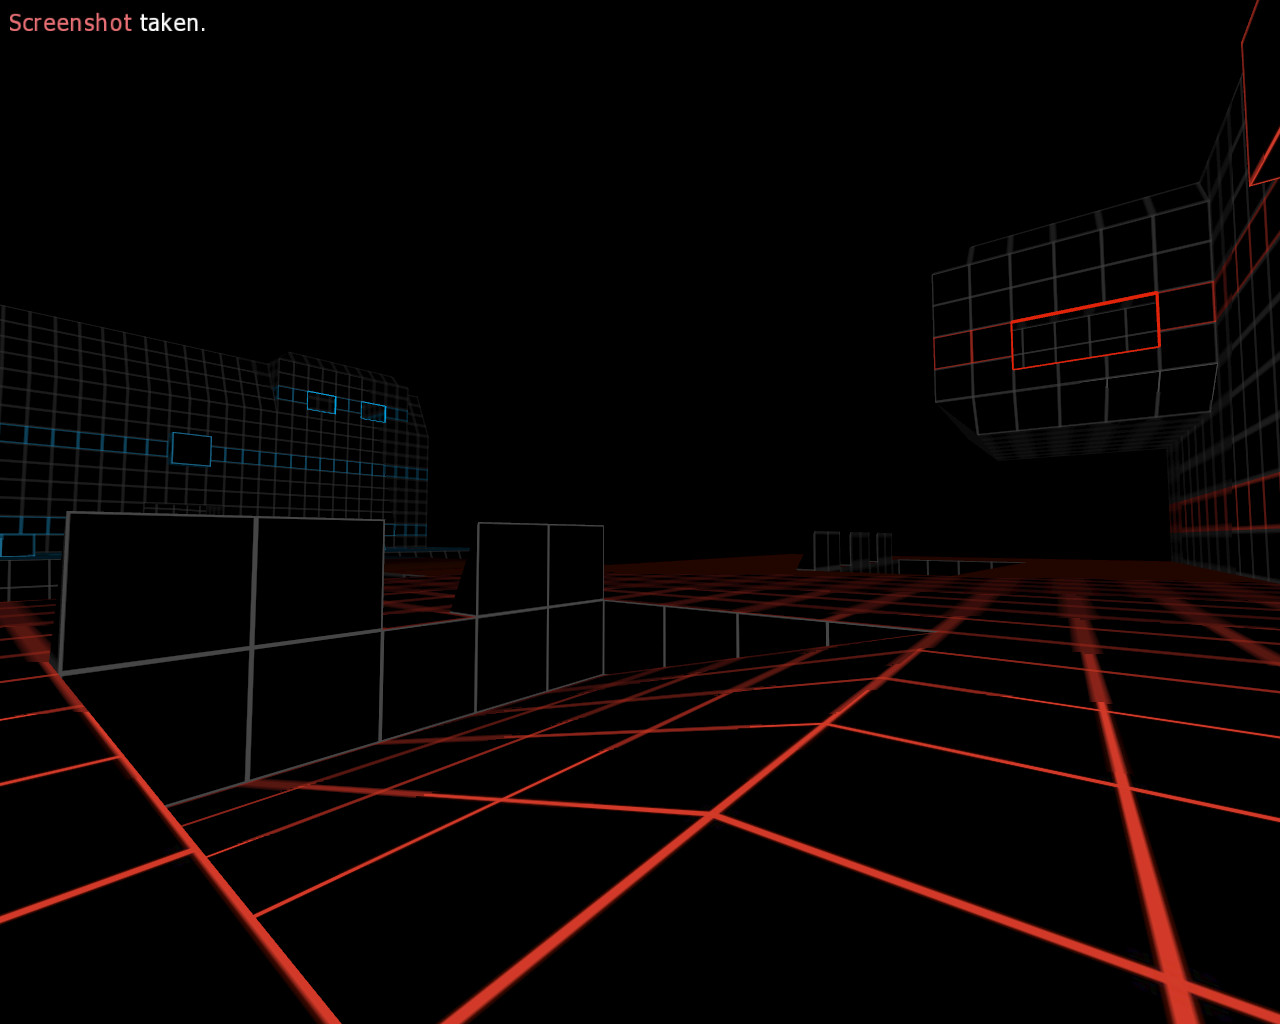Select the largest blue-outlined panel on left building
1280x1024 pixels.
click(x=191, y=449)
